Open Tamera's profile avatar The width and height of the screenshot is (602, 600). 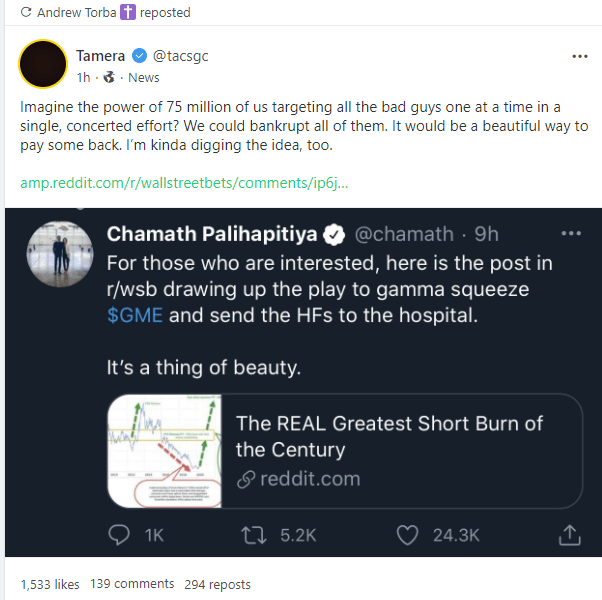point(43,65)
